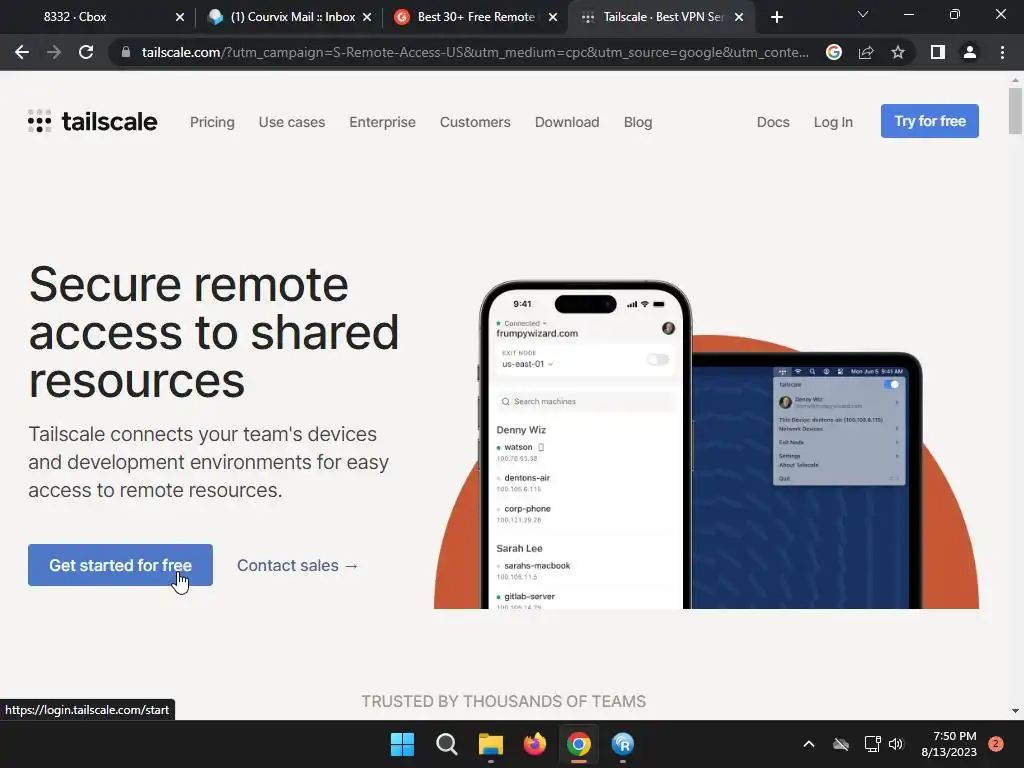Click the cloud sync tray icon

point(841,744)
